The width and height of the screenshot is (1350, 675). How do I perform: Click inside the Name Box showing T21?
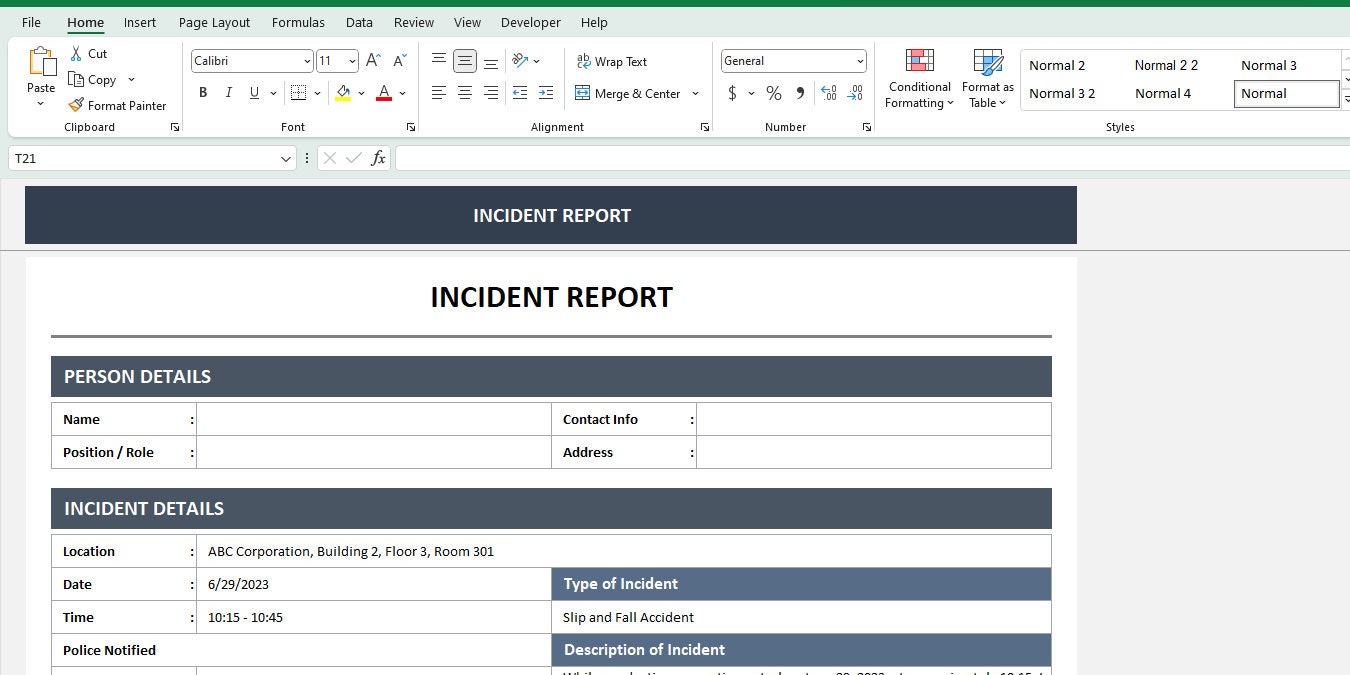[x=140, y=158]
